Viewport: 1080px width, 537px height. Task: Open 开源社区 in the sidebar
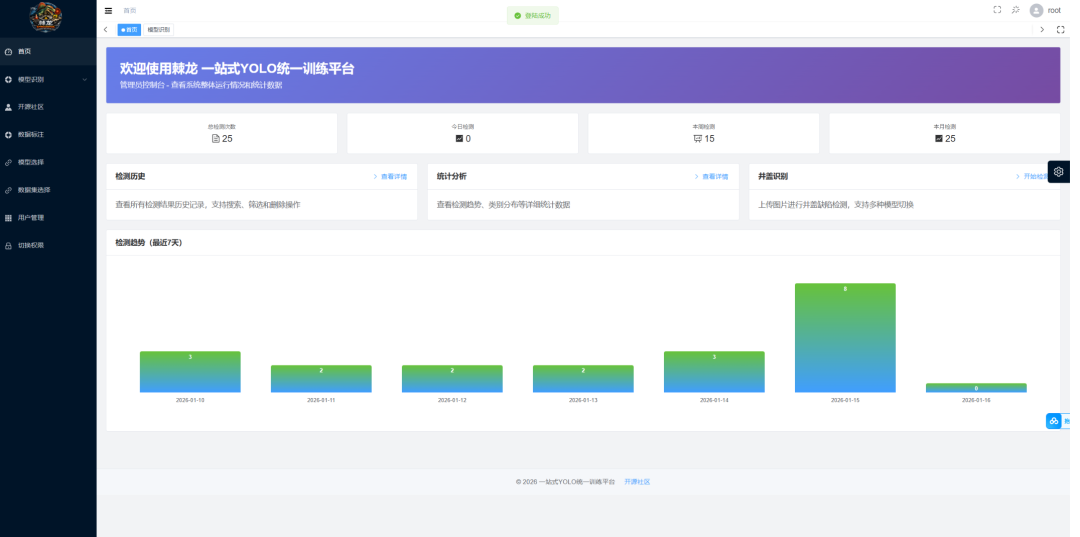click(48, 107)
